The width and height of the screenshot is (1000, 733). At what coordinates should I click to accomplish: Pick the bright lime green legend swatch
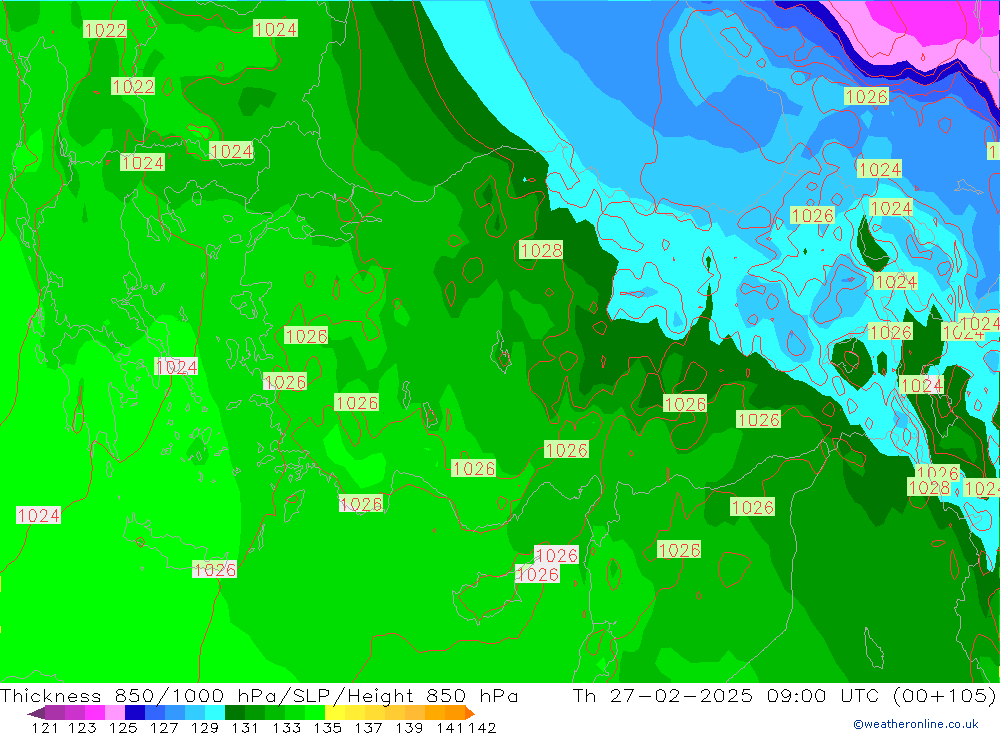click(315, 713)
